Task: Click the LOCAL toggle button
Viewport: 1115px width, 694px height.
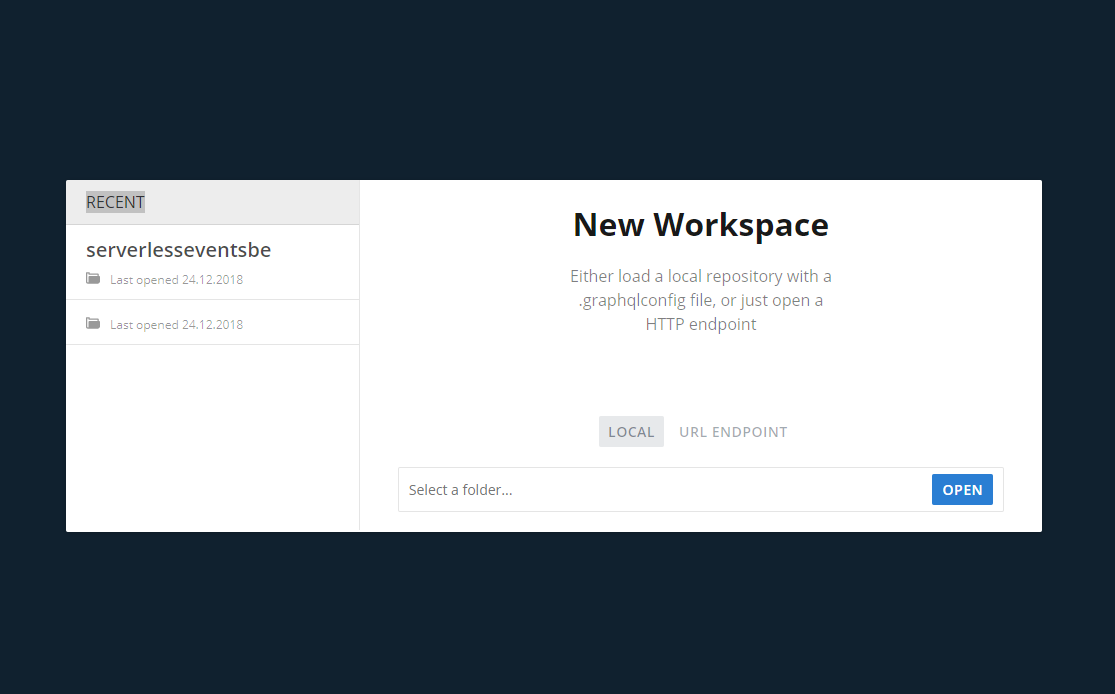Action: [631, 431]
